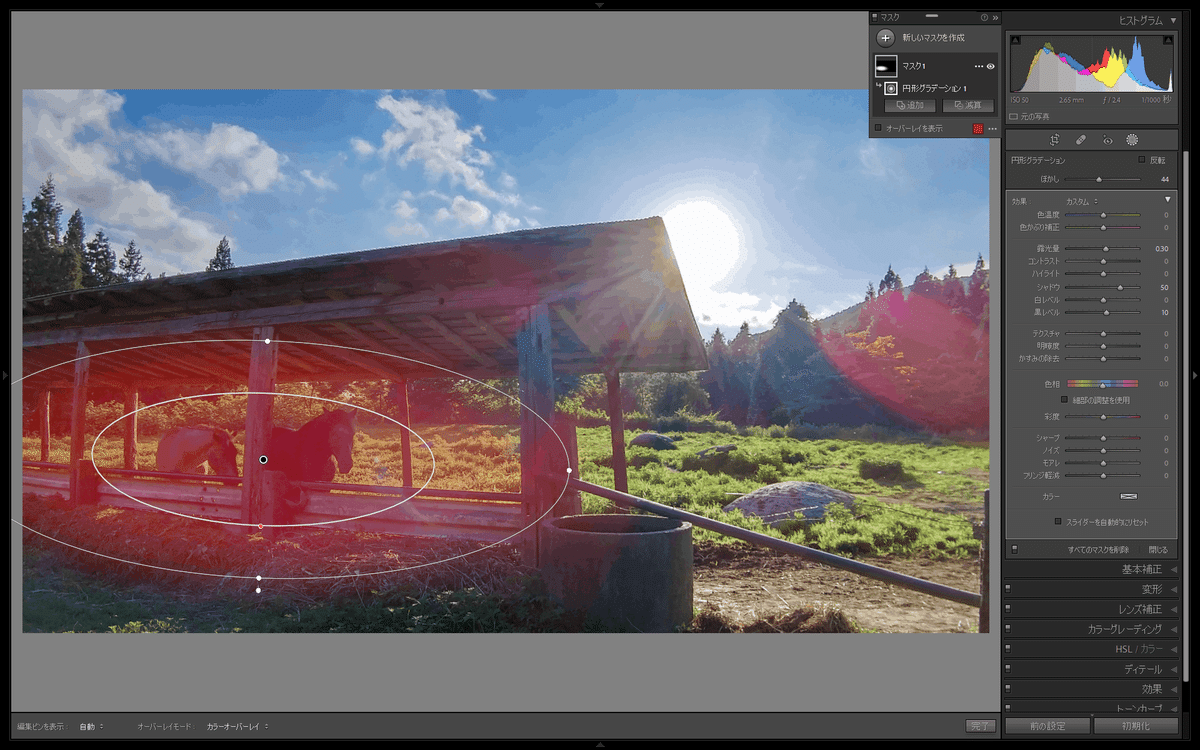1200x750 pixels.
Task: Toggle 変形 panel on/off switch
Action: click(x=1008, y=589)
